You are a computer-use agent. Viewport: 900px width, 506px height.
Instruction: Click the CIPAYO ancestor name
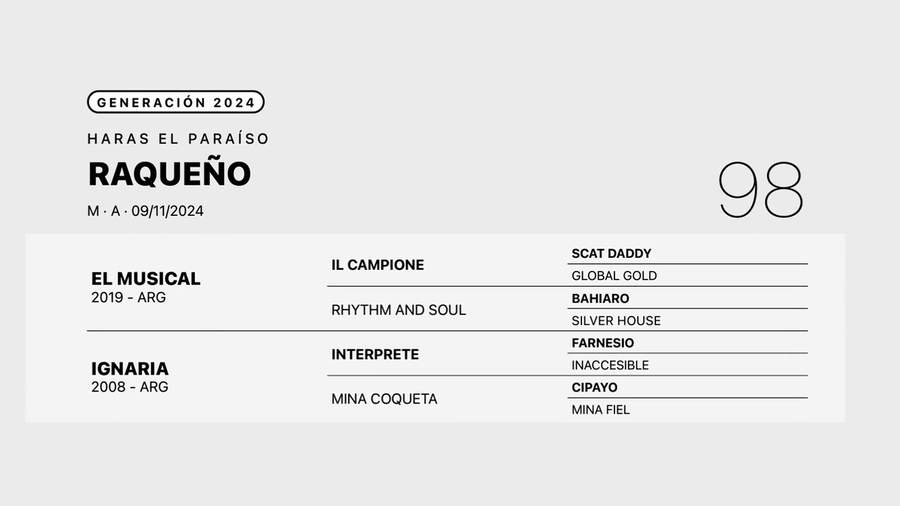(x=595, y=387)
